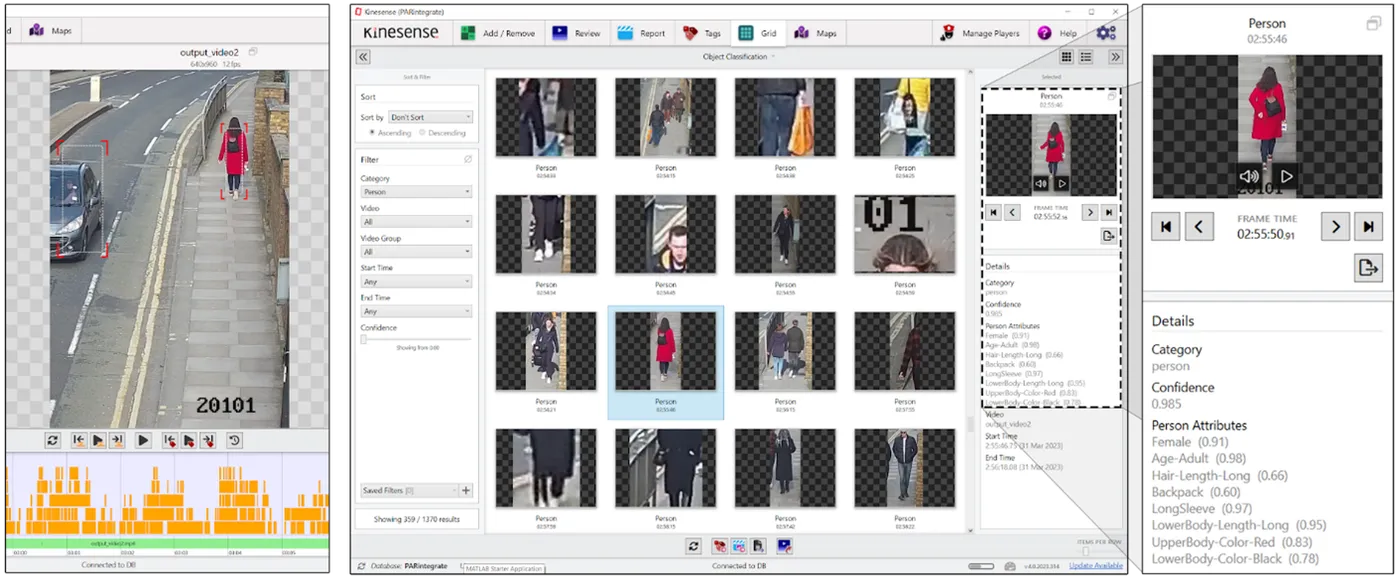Jump to next event end with orange marker

(117, 440)
